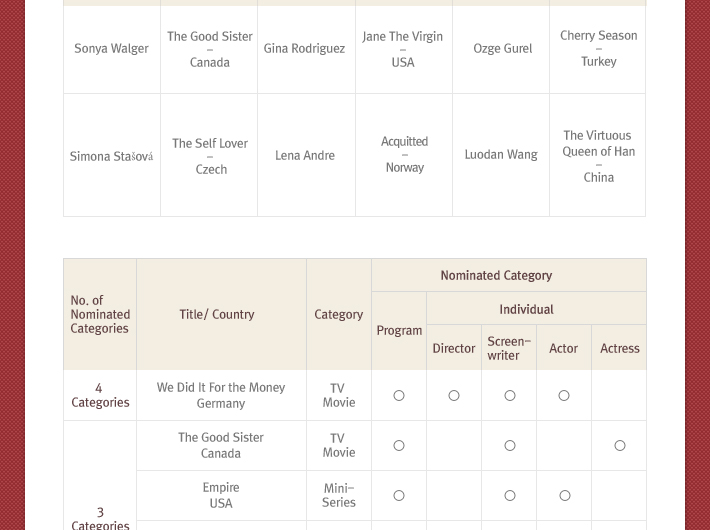Screen dimensions: 710x530
Task: Click the Nominated Category header
Action: click(509, 276)
